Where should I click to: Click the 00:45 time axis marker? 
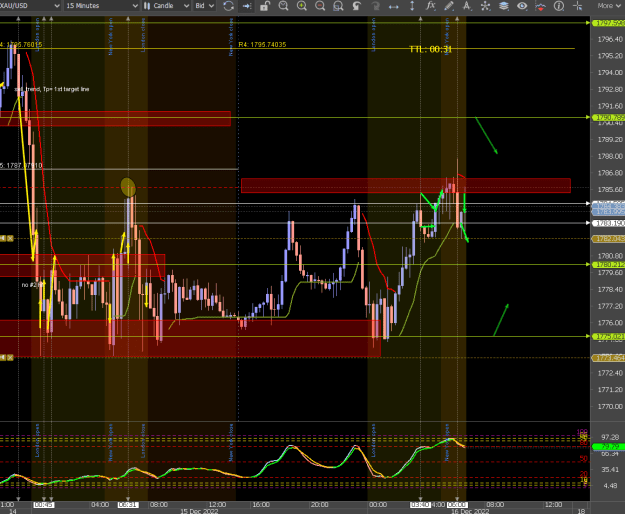point(43,505)
